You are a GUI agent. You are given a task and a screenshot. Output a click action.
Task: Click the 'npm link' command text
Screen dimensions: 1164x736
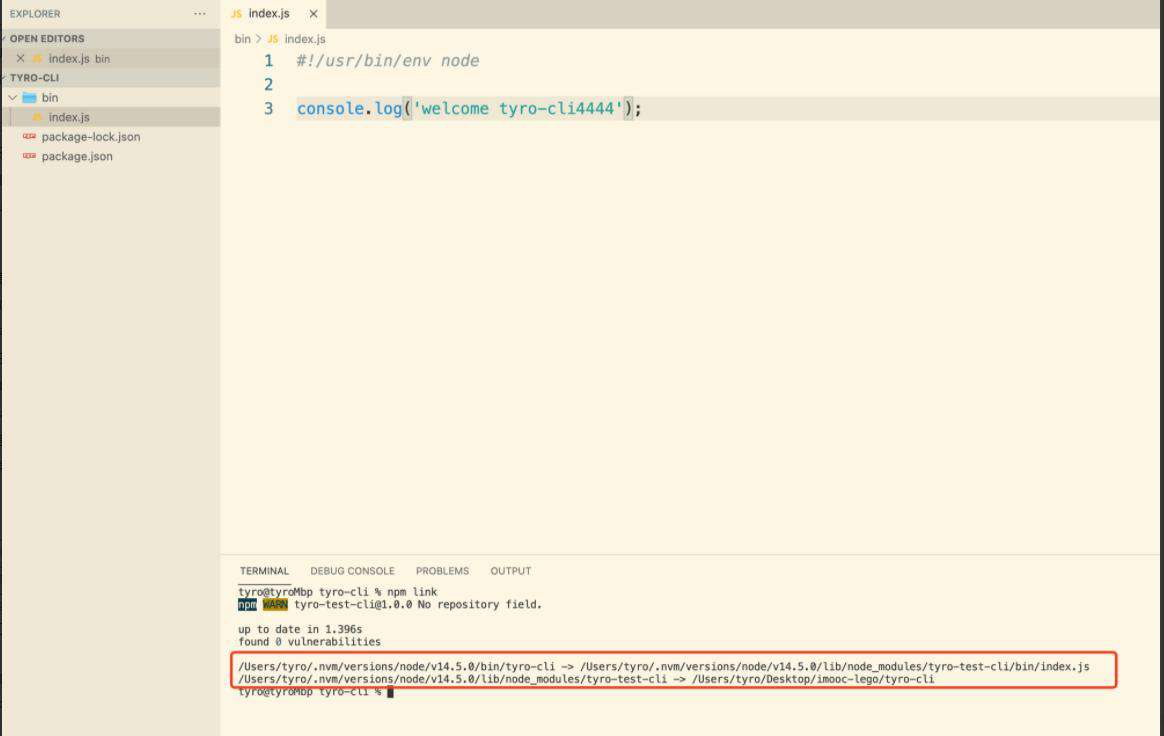[412, 592]
